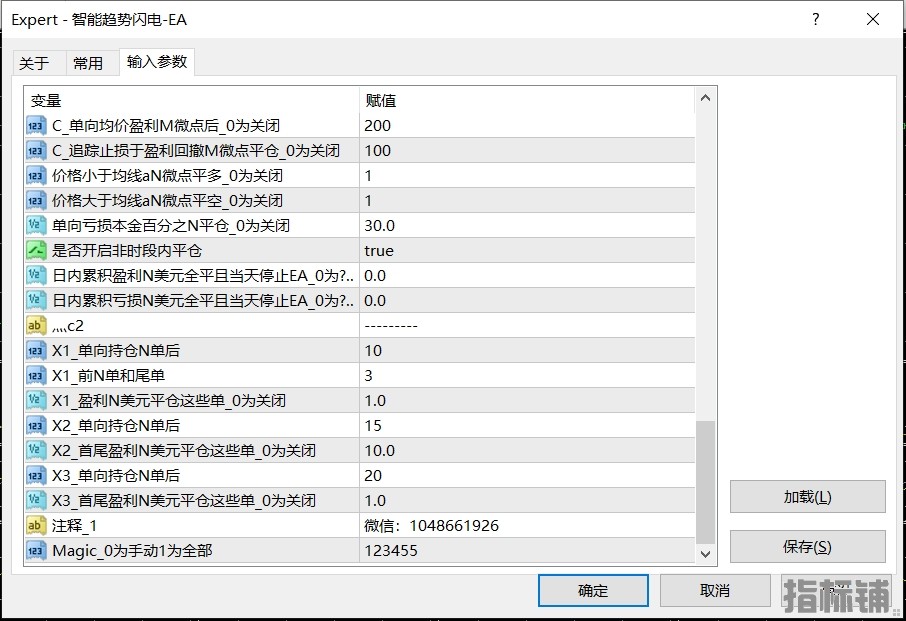Click scrollbar up arrow in parameter list
The height and width of the screenshot is (621, 906).
(705, 98)
